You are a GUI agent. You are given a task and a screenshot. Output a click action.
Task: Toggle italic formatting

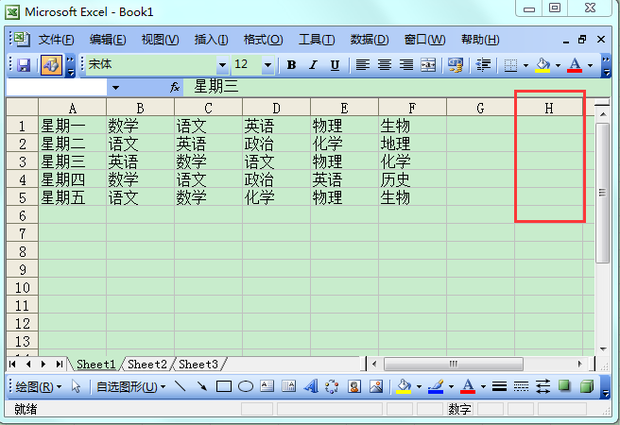(x=313, y=65)
